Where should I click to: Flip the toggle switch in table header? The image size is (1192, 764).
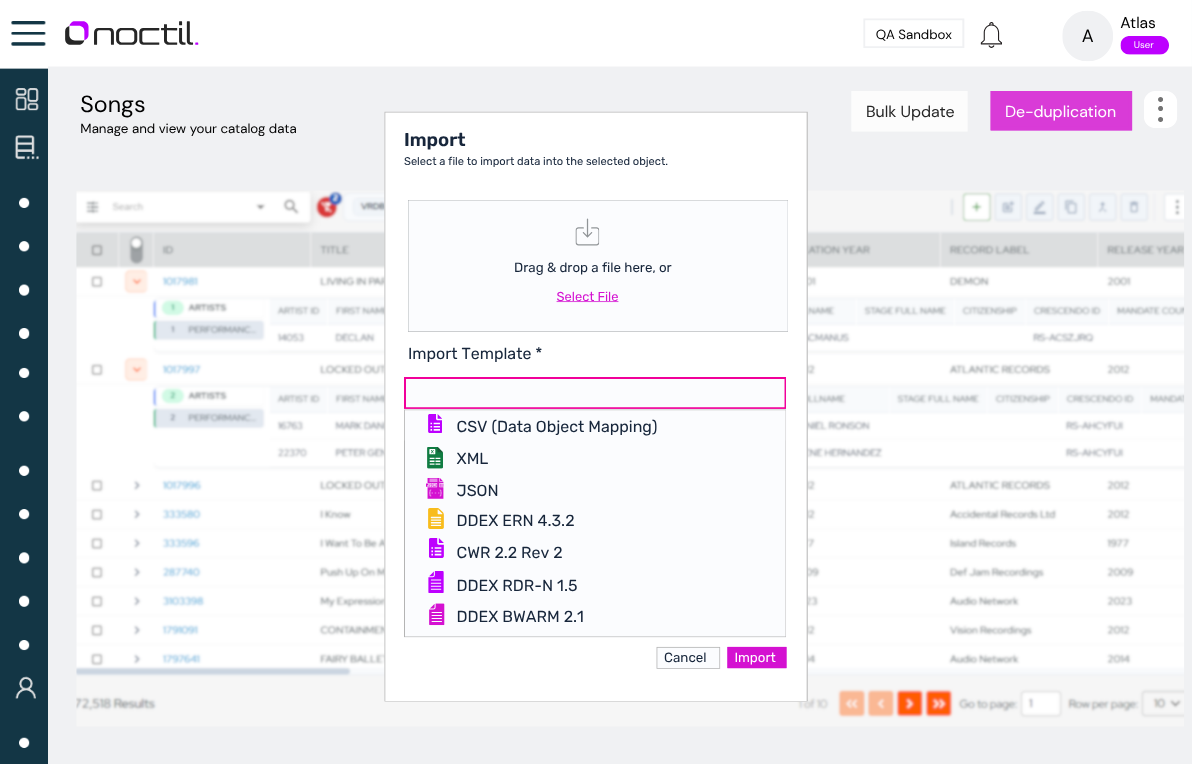(136, 249)
